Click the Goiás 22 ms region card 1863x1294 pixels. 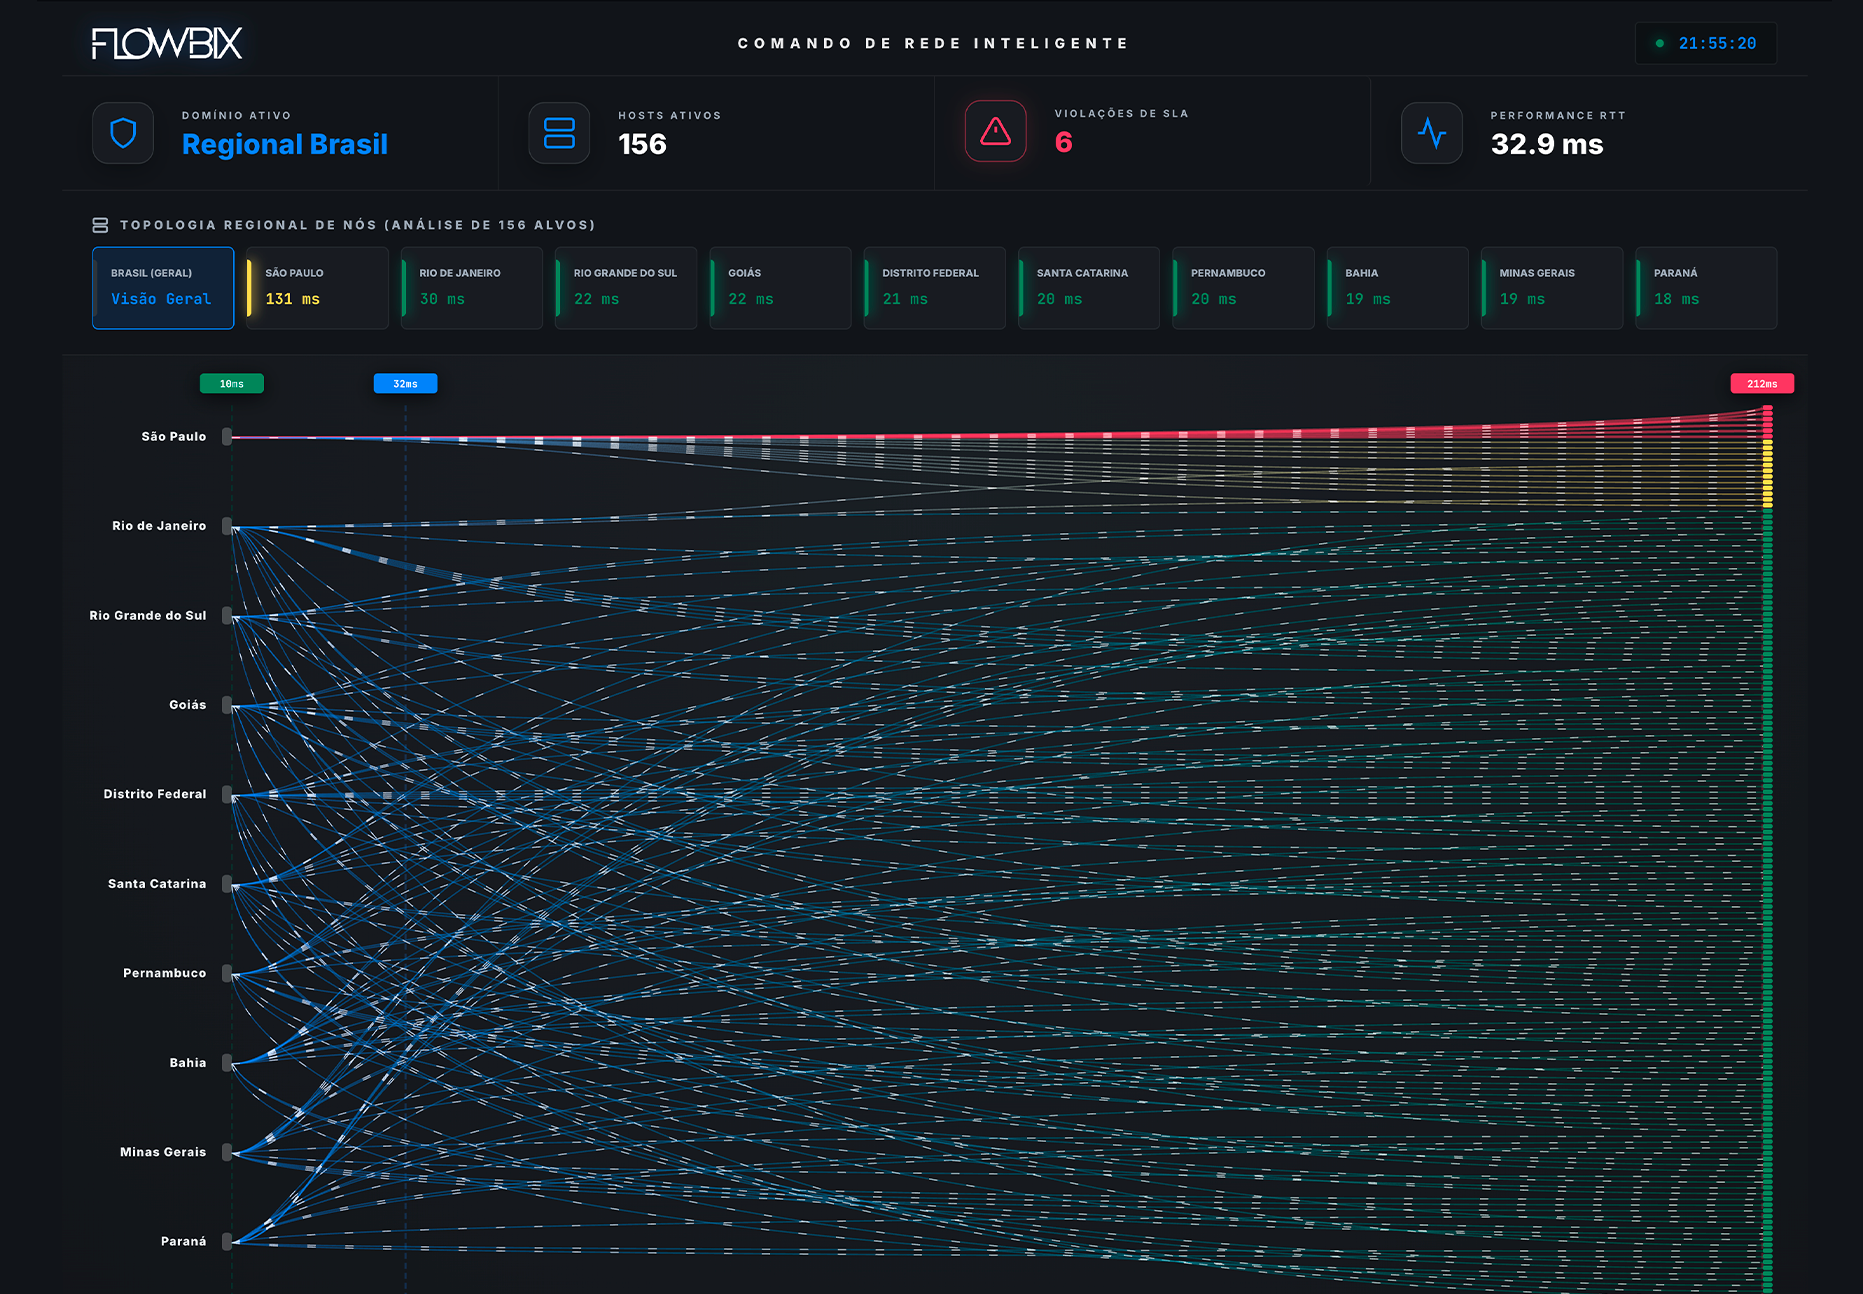coord(780,288)
